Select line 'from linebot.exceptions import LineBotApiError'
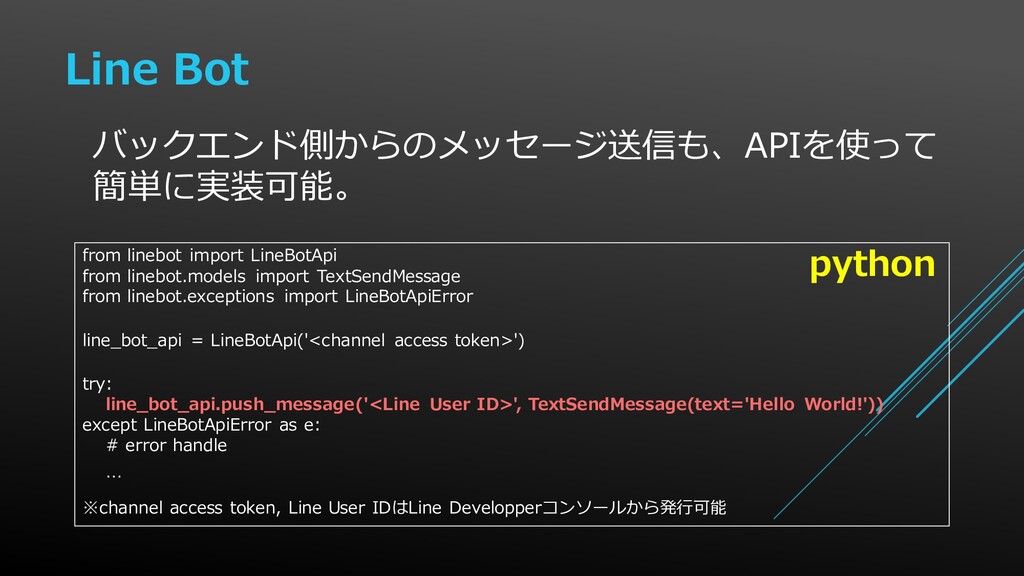Screen dimensions: 1024x576 [278, 296]
